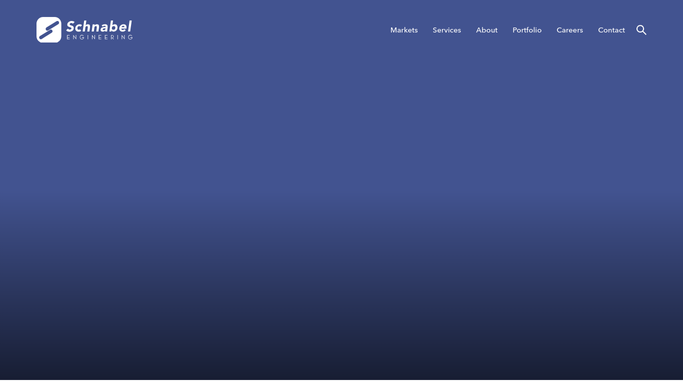This screenshot has width=683, height=384.
Task: Select Contact in the navigation bar
Action: tap(611, 30)
